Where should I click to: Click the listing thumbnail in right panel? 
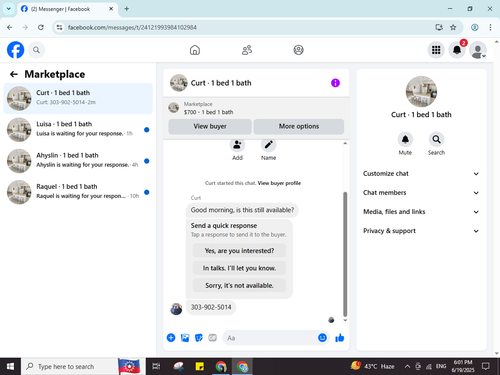click(421, 92)
